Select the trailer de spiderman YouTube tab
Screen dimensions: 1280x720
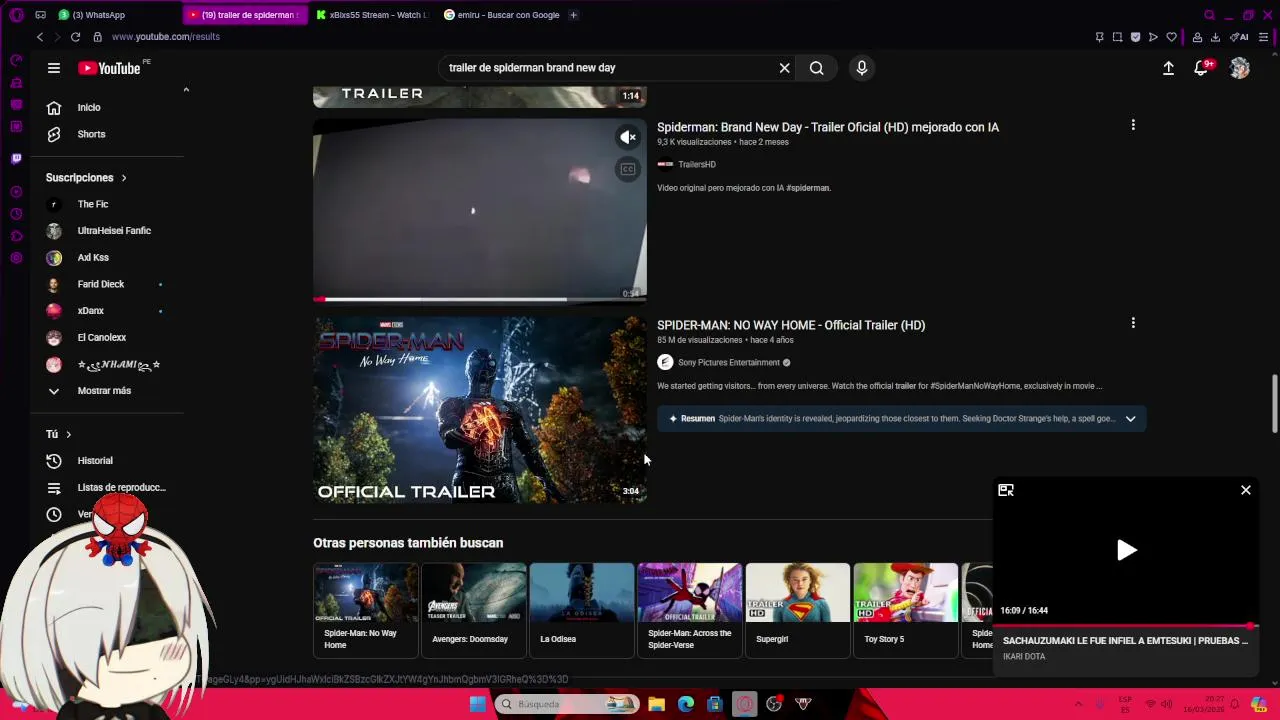[x=244, y=15]
